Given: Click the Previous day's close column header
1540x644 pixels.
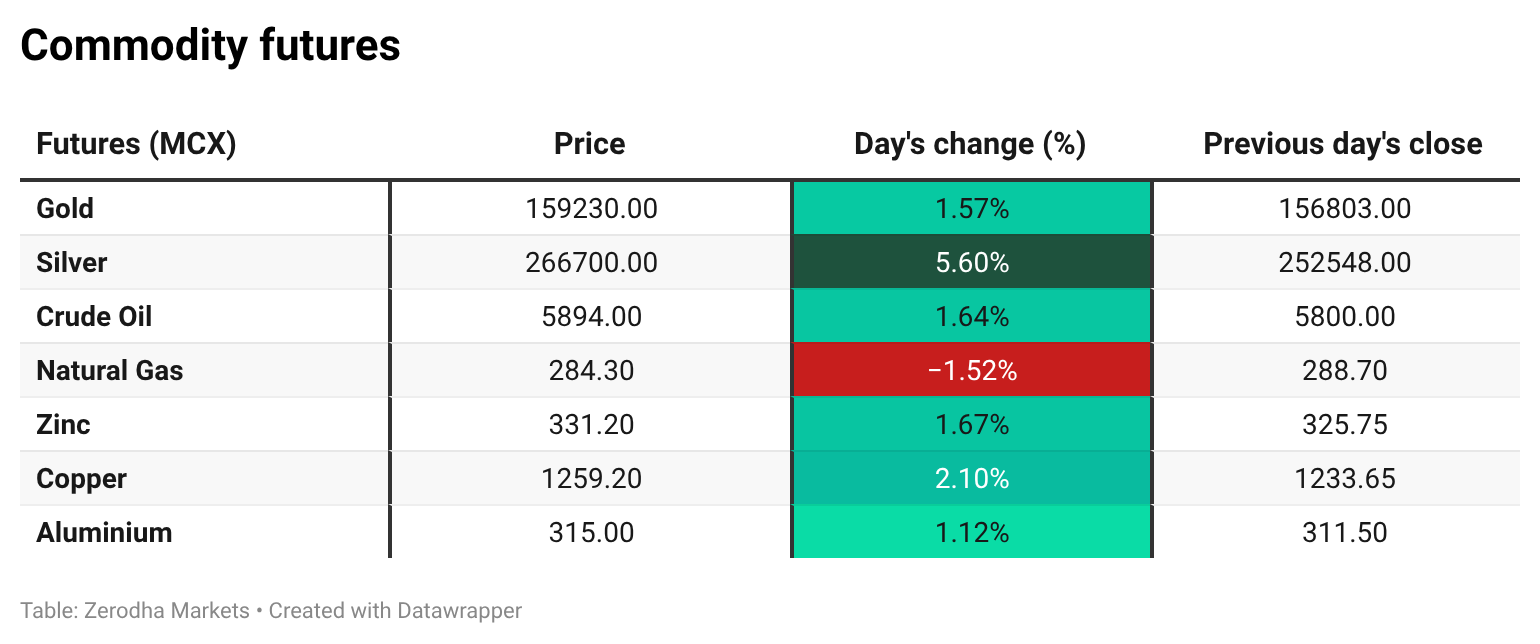Looking at the screenshot, I should 1342,144.
